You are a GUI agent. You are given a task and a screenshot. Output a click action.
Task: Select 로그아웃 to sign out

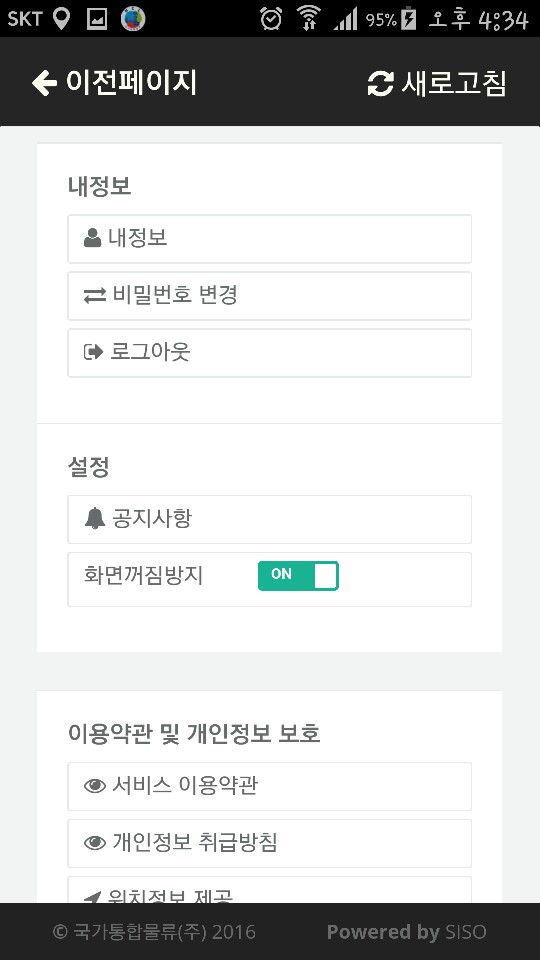(269, 353)
